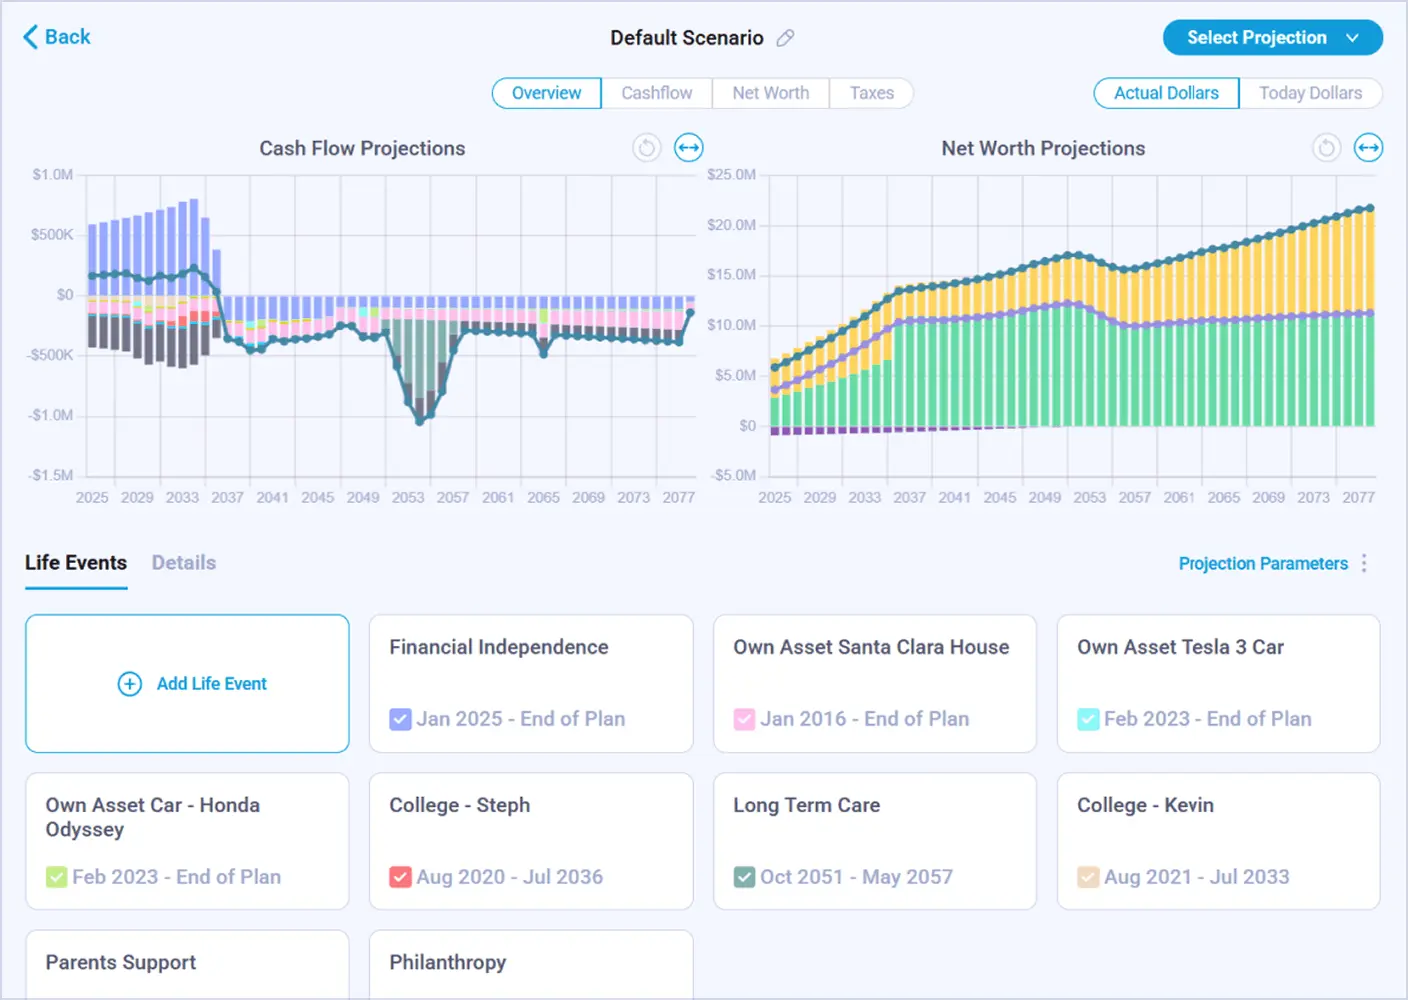The image size is (1408, 1000).
Task: Click the Add Life Event text
Action: tap(212, 684)
